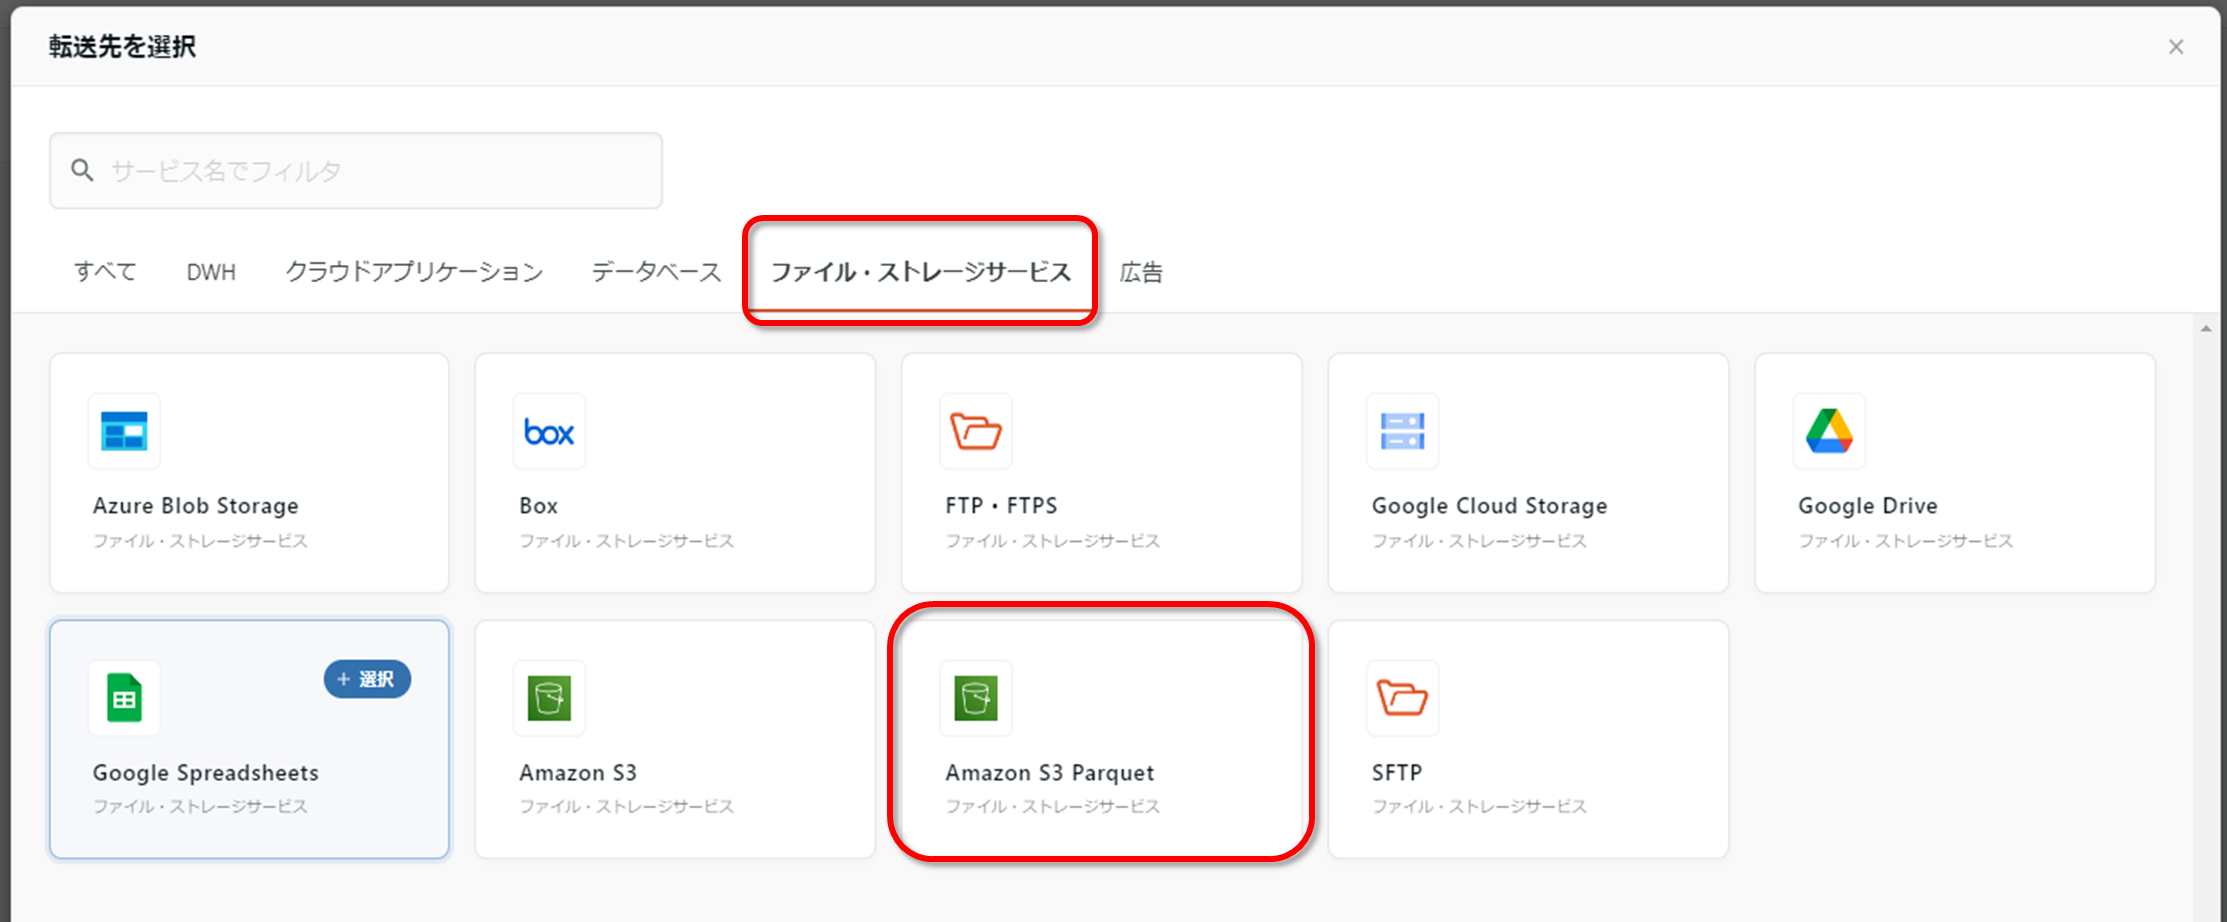Click the Amazon S3 Parquet bucket icon
The height and width of the screenshot is (922, 2227).
tap(976, 698)
